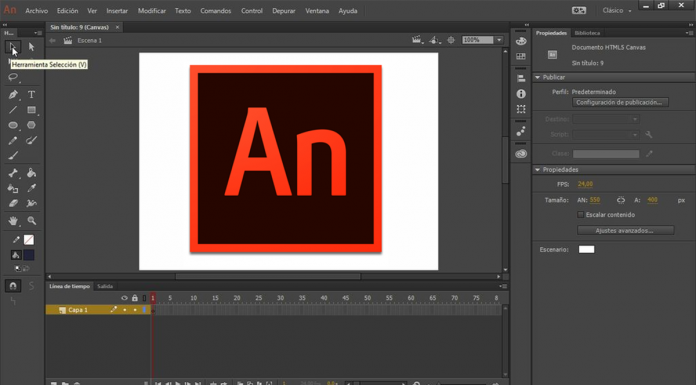Open the Info panel icon
The height and width of the screenshot is (385, 696).
tap(521, 94)
